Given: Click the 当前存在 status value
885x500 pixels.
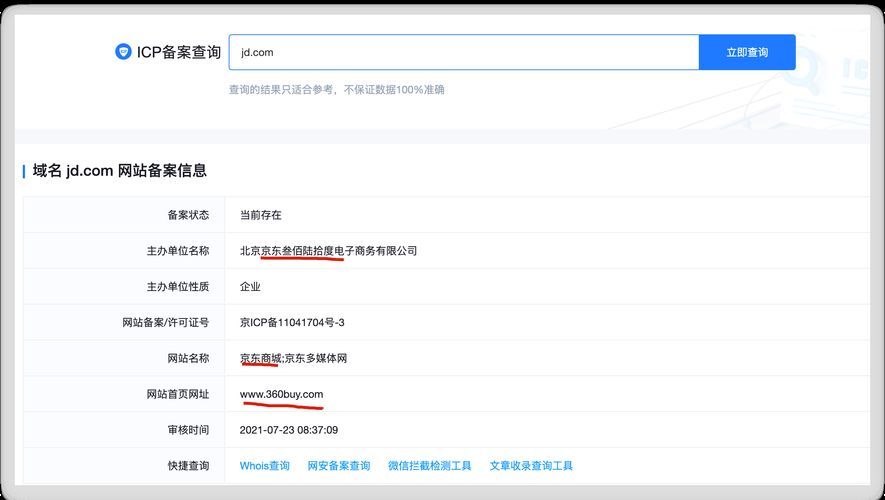Looking at the screenshot, I should click(x=261, y=215).
